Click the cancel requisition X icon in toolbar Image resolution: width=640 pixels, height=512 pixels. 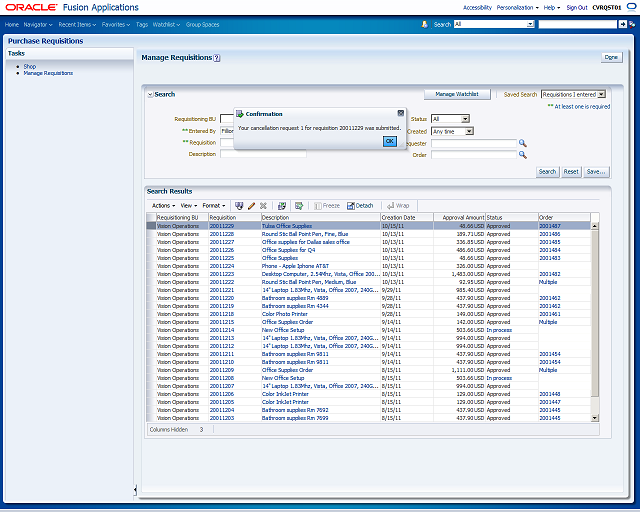[263, 206]
